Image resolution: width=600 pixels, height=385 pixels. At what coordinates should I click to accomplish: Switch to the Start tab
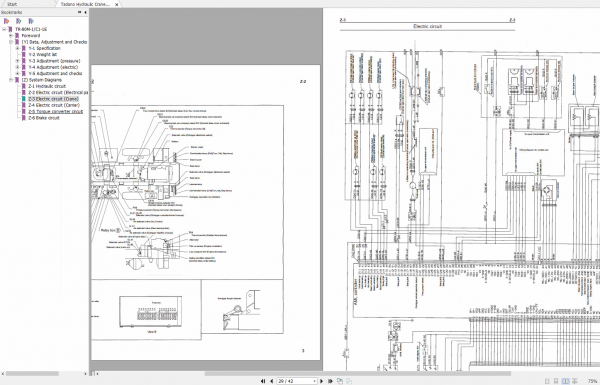pos(12,4)
